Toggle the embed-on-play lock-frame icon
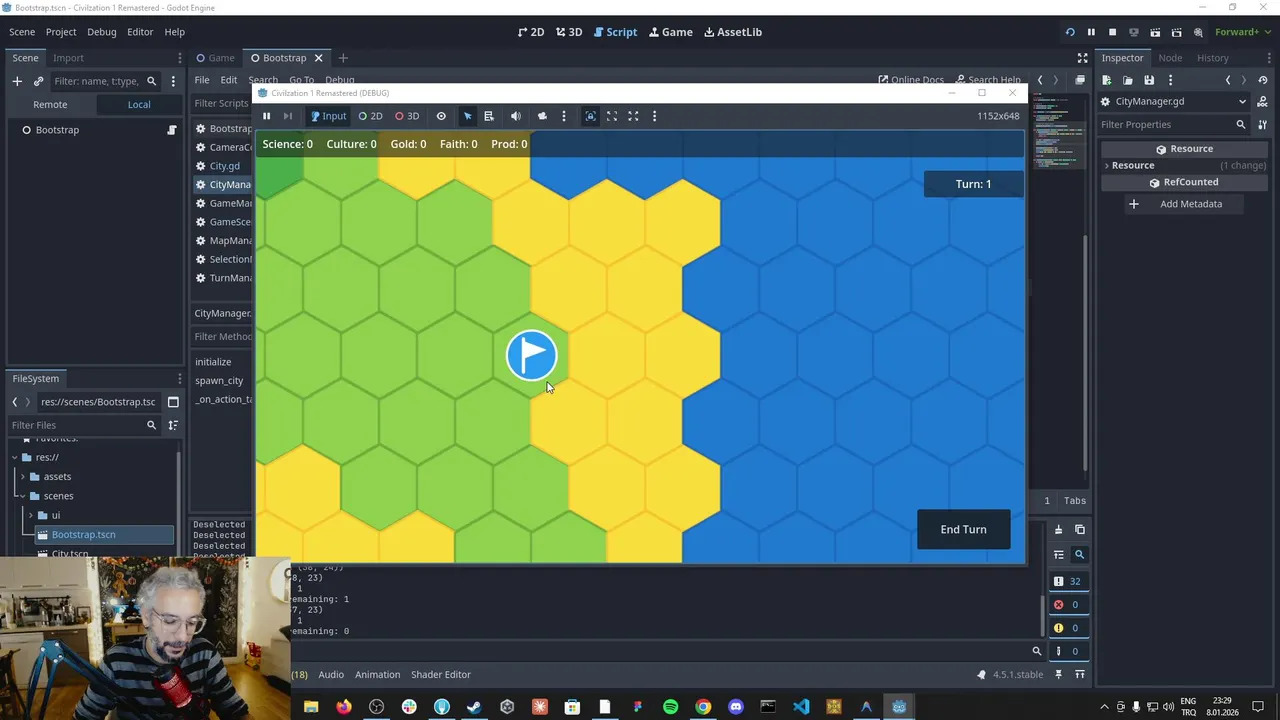This screenshot has width=1280, height=720. click(x=590, y=116)
